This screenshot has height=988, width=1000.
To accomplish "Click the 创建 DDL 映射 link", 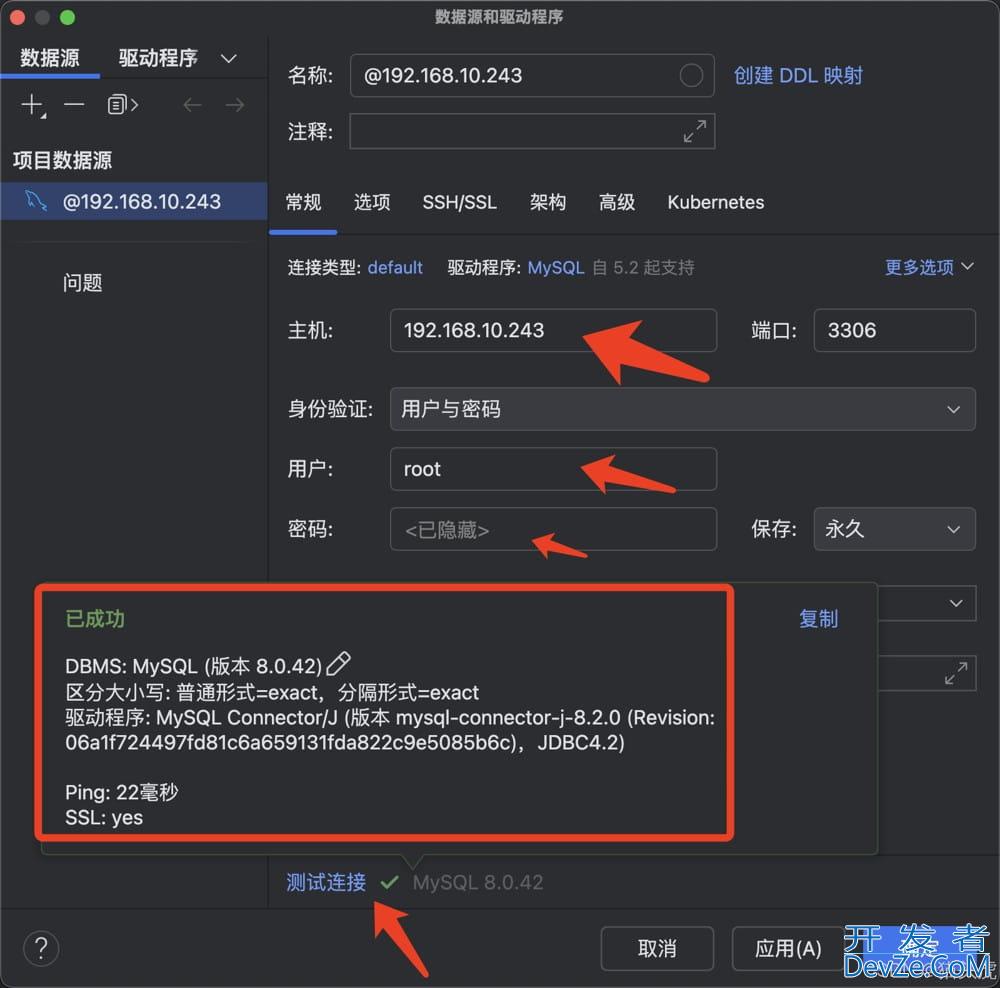I will pyautogui.click(x=798, y=75).
